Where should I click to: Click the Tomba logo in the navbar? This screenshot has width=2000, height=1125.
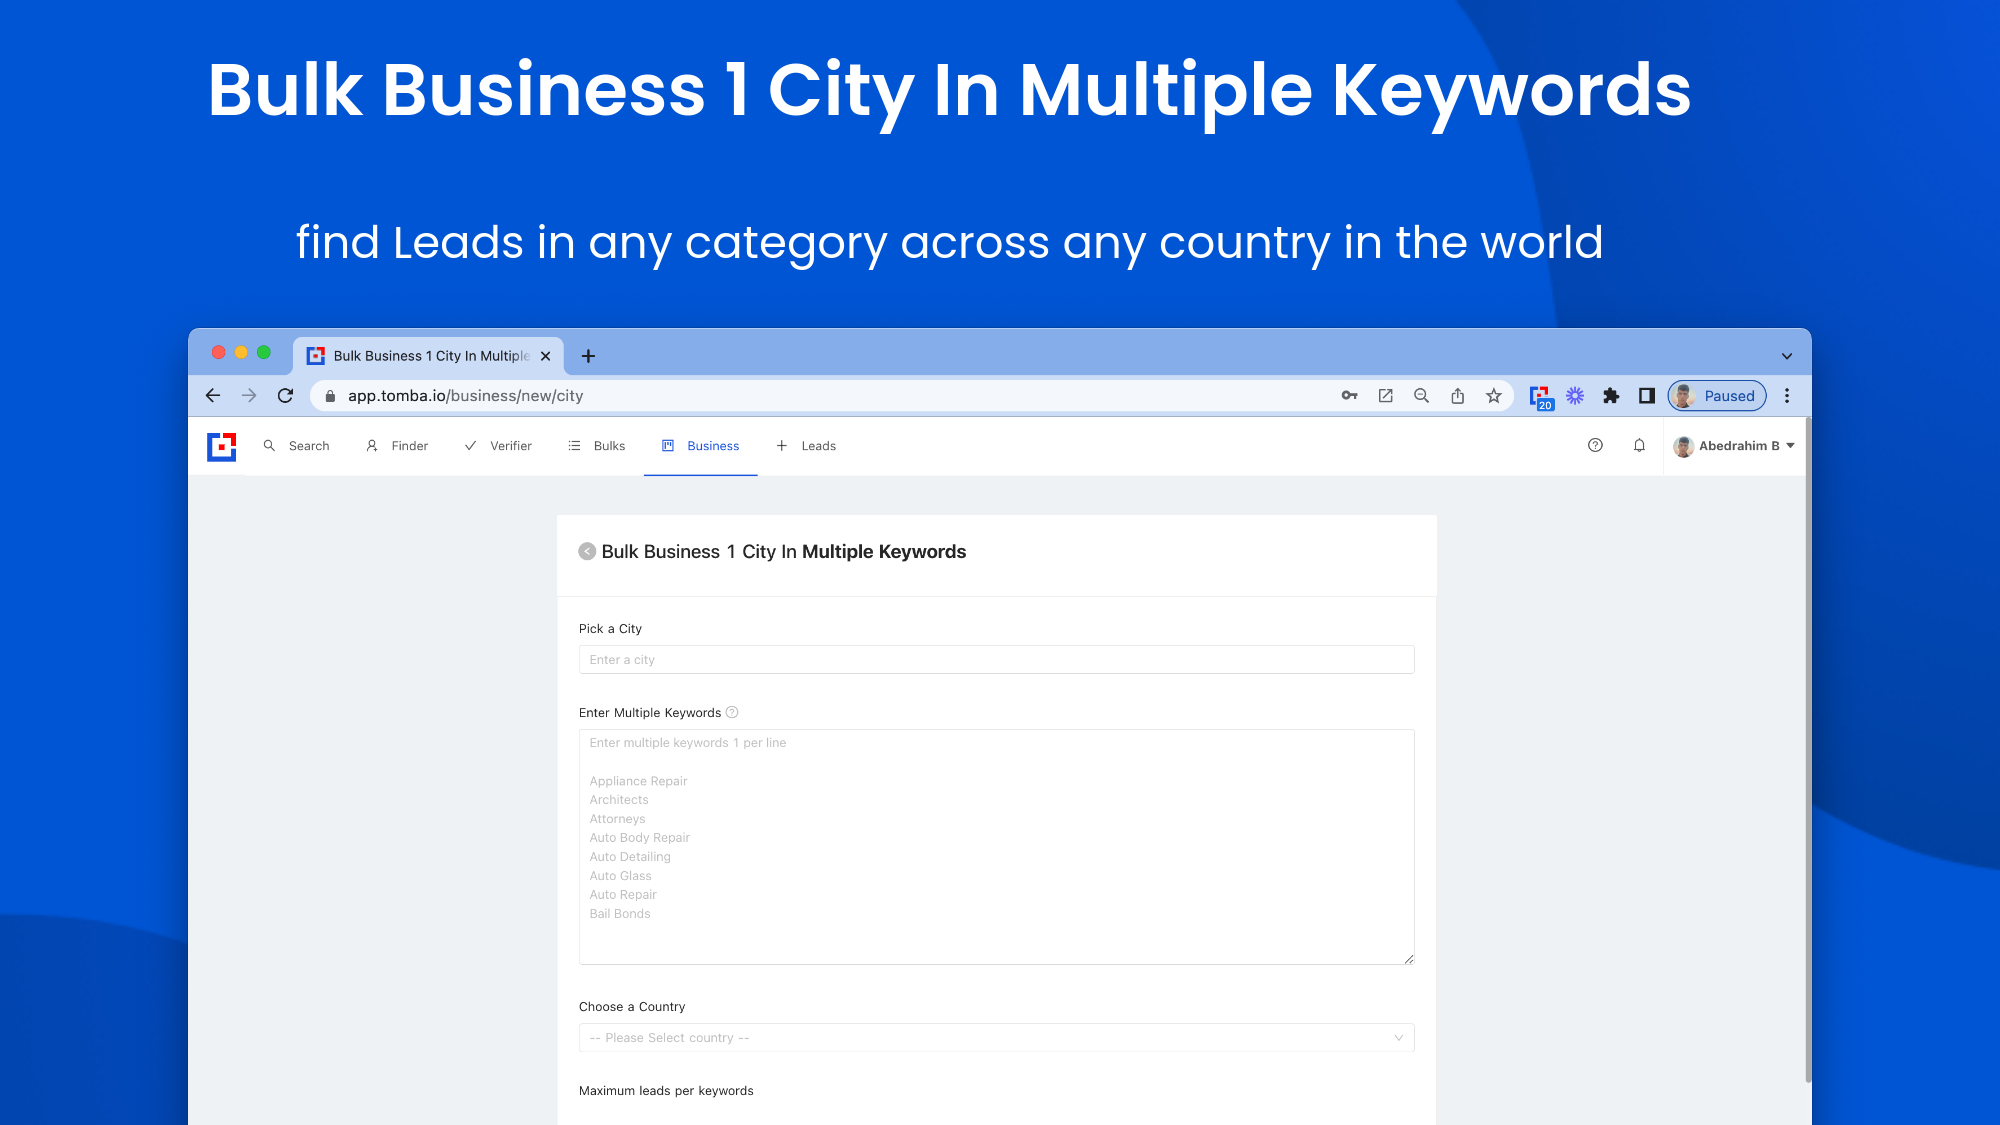click(x=221, y=446)
